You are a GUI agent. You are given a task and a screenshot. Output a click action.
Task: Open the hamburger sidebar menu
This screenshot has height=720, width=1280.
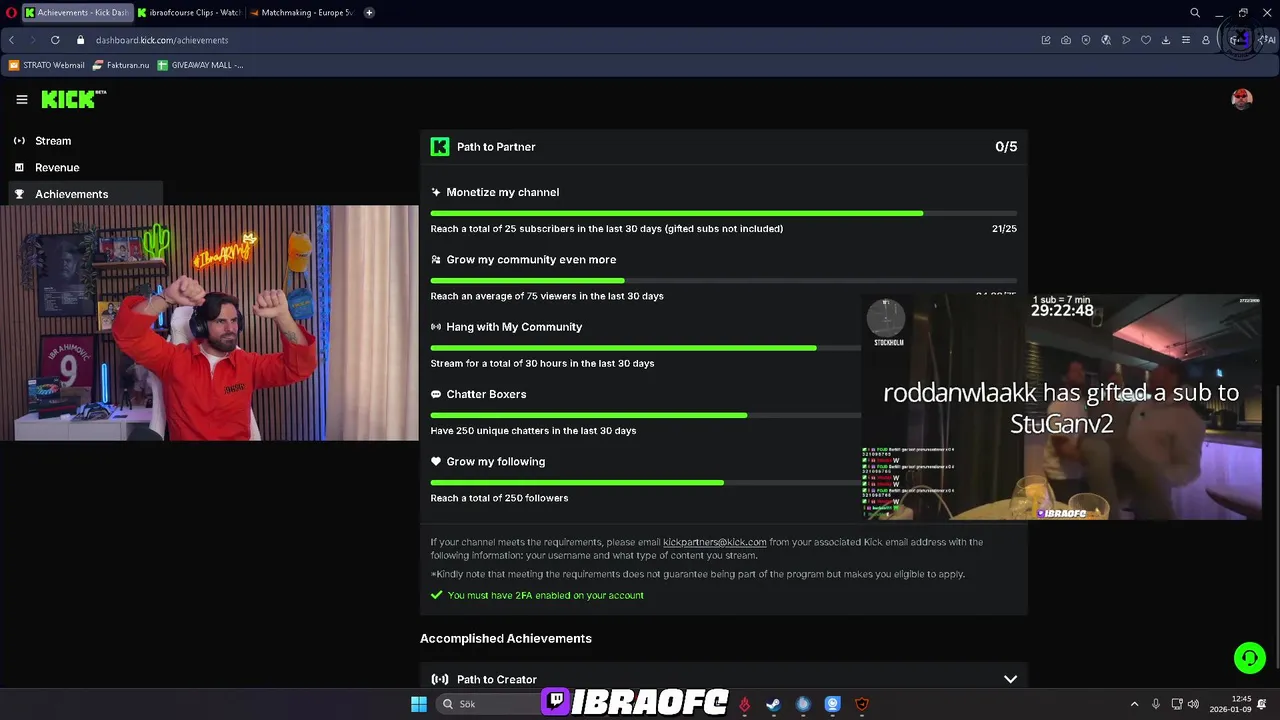[21, 99]
